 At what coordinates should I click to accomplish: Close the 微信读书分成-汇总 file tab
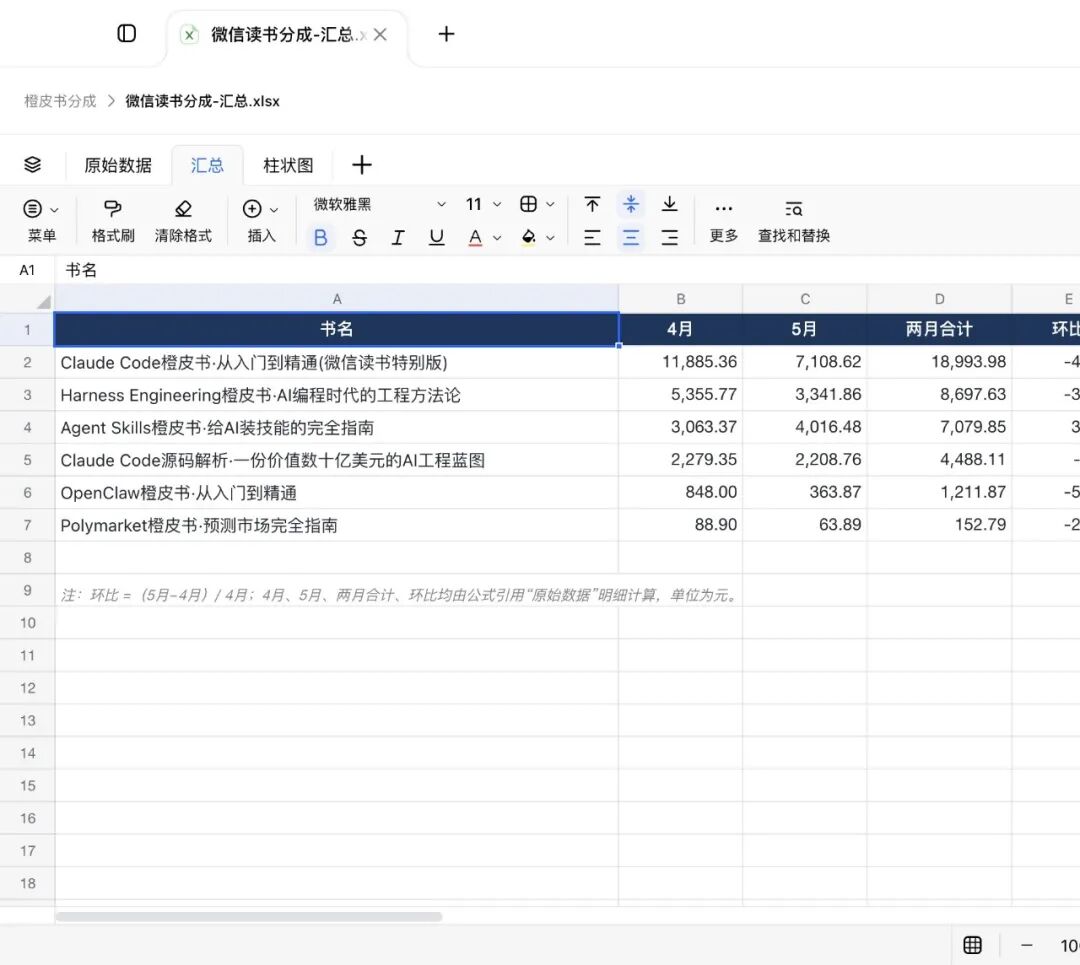(380, 34)
